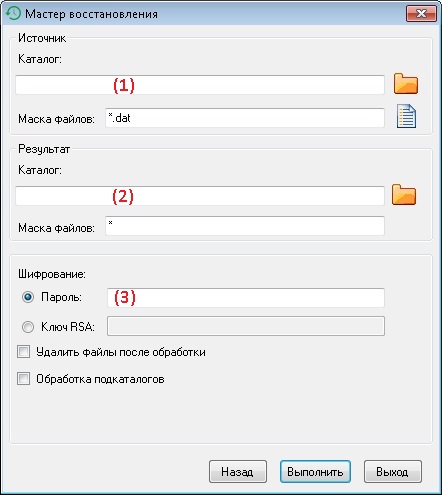Enable Удалить файлы после обработки checkbox
The width and height of the screenshot is (442, 495).
coord(23,352)
